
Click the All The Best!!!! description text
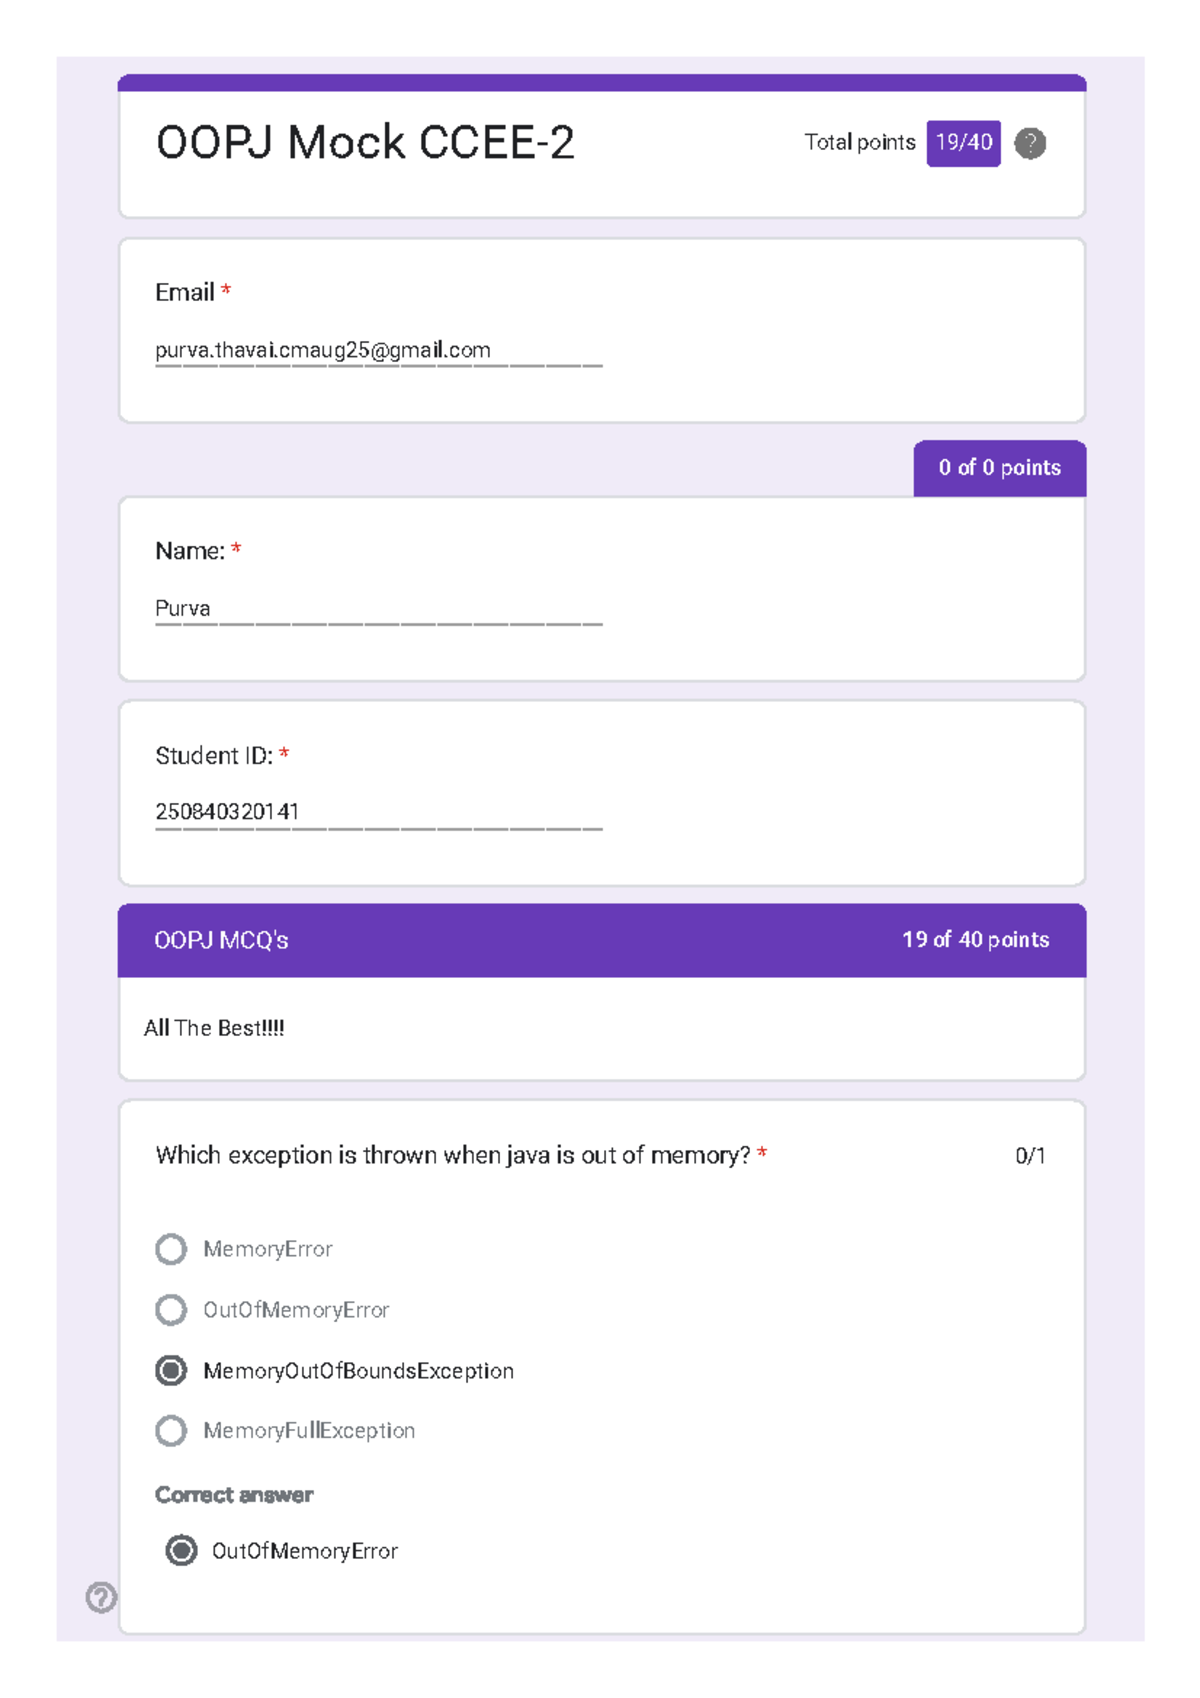coord(214,1028)
